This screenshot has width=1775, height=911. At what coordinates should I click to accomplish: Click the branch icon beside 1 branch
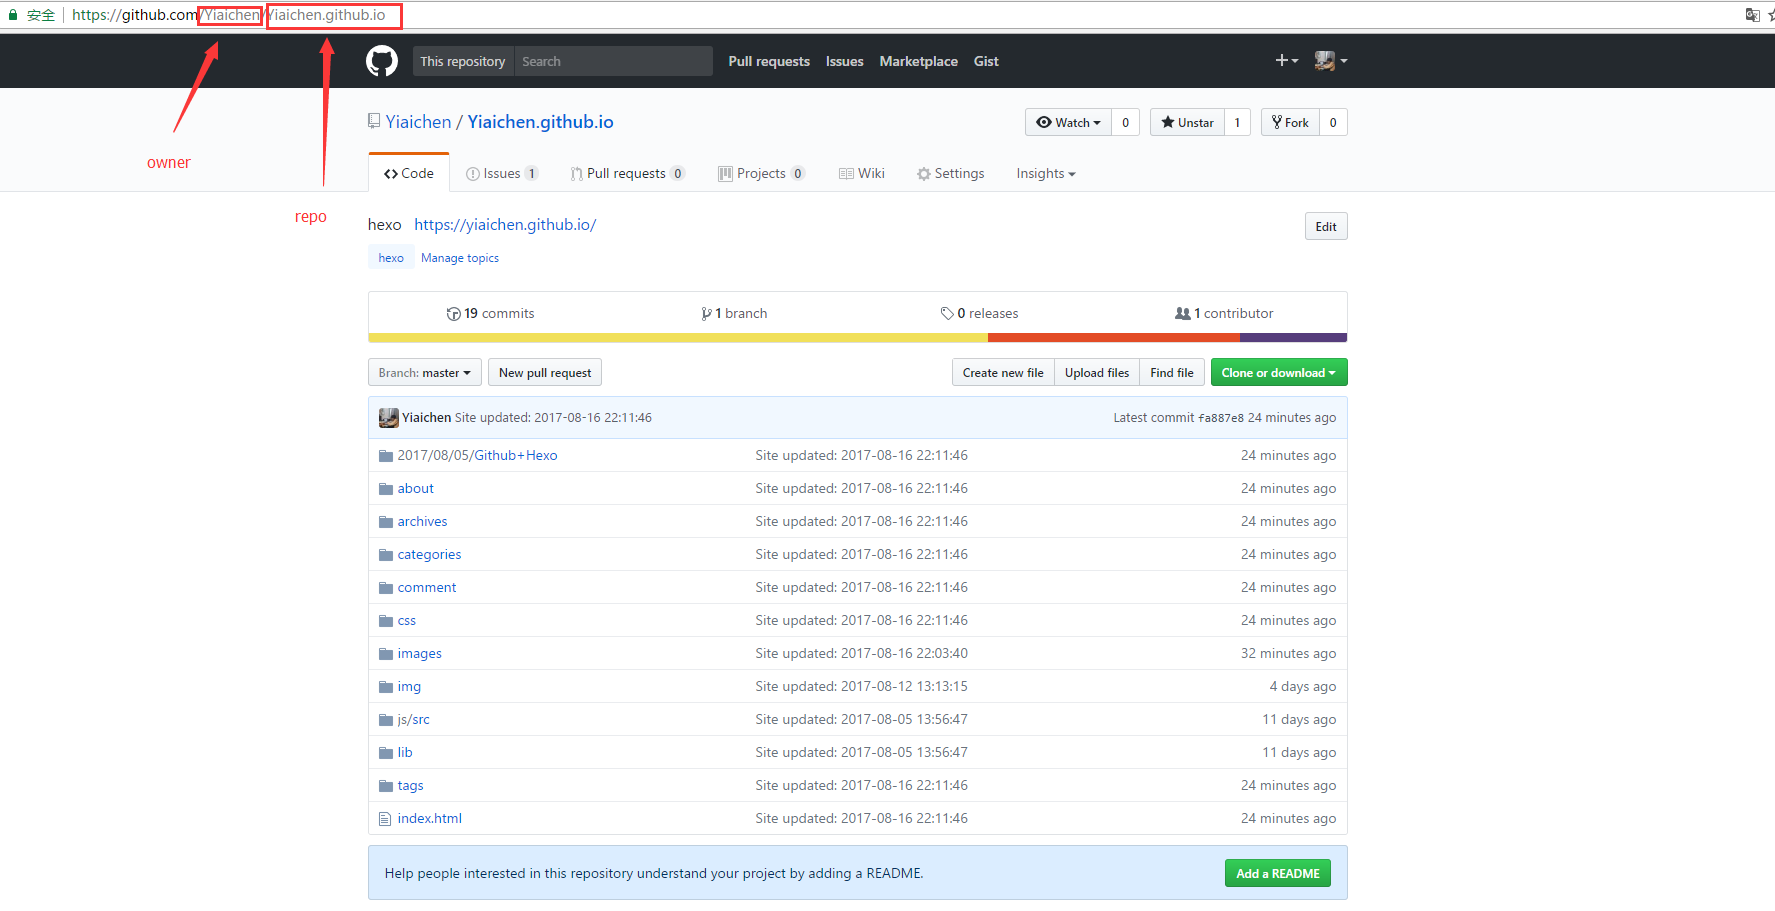(706, 314)
